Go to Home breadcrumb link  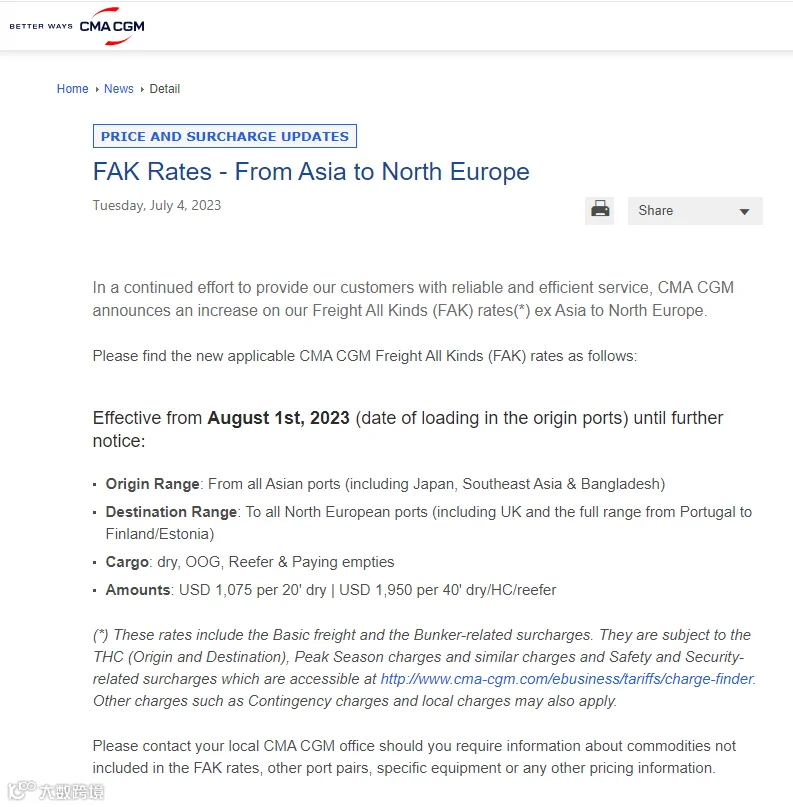click(x=73, y=89)
